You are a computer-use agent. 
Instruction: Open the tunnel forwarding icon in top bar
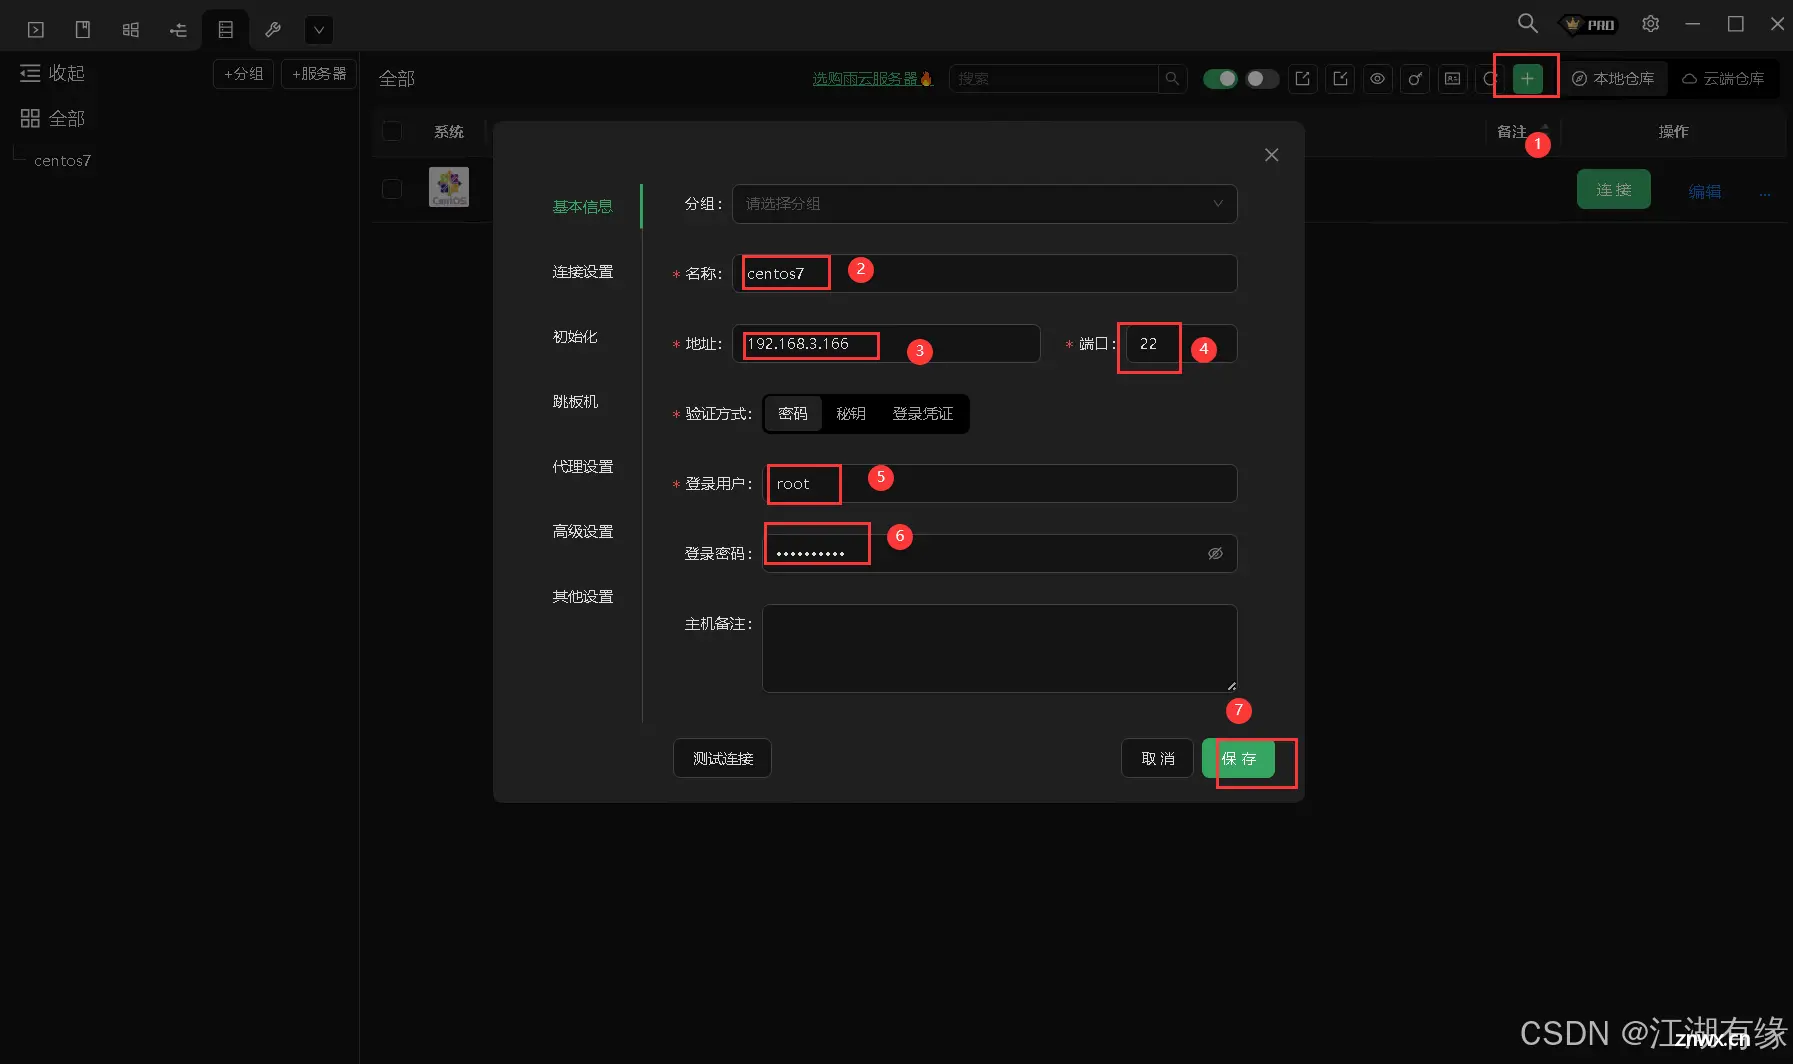[178, 29]
